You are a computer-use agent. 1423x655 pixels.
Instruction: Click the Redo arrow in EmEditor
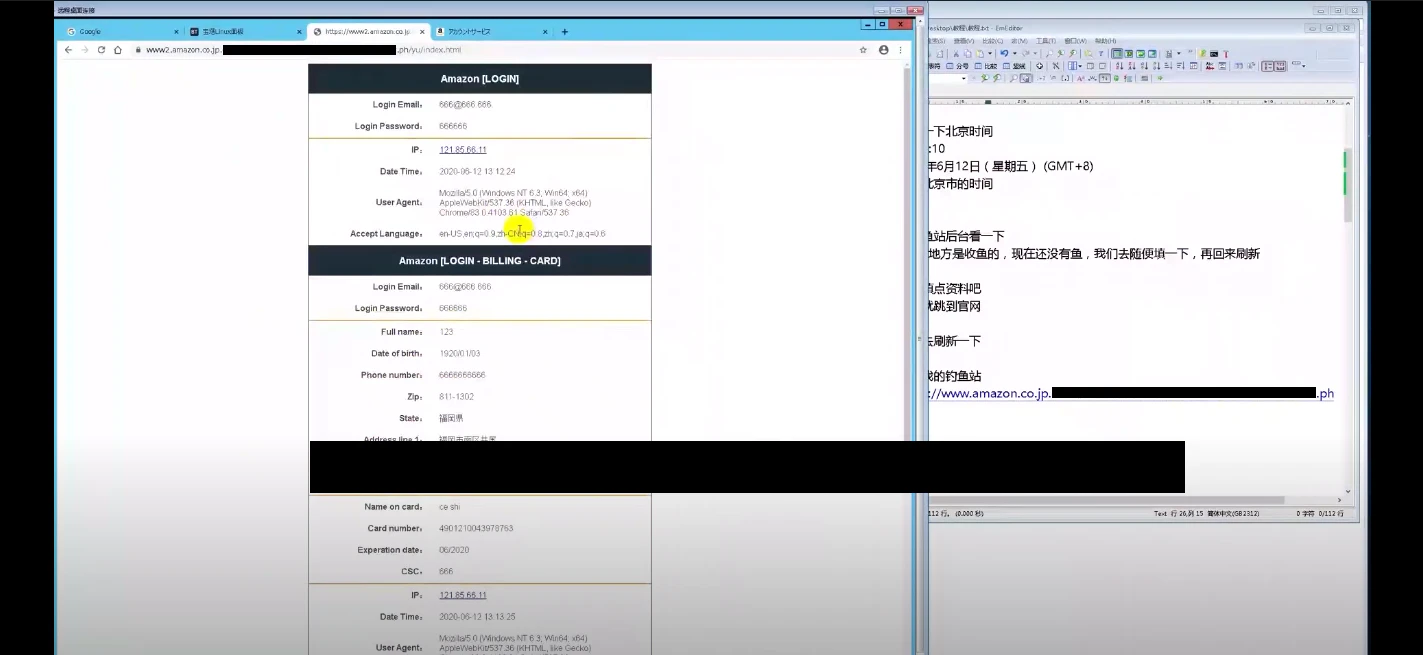(x=1026, y=53)
